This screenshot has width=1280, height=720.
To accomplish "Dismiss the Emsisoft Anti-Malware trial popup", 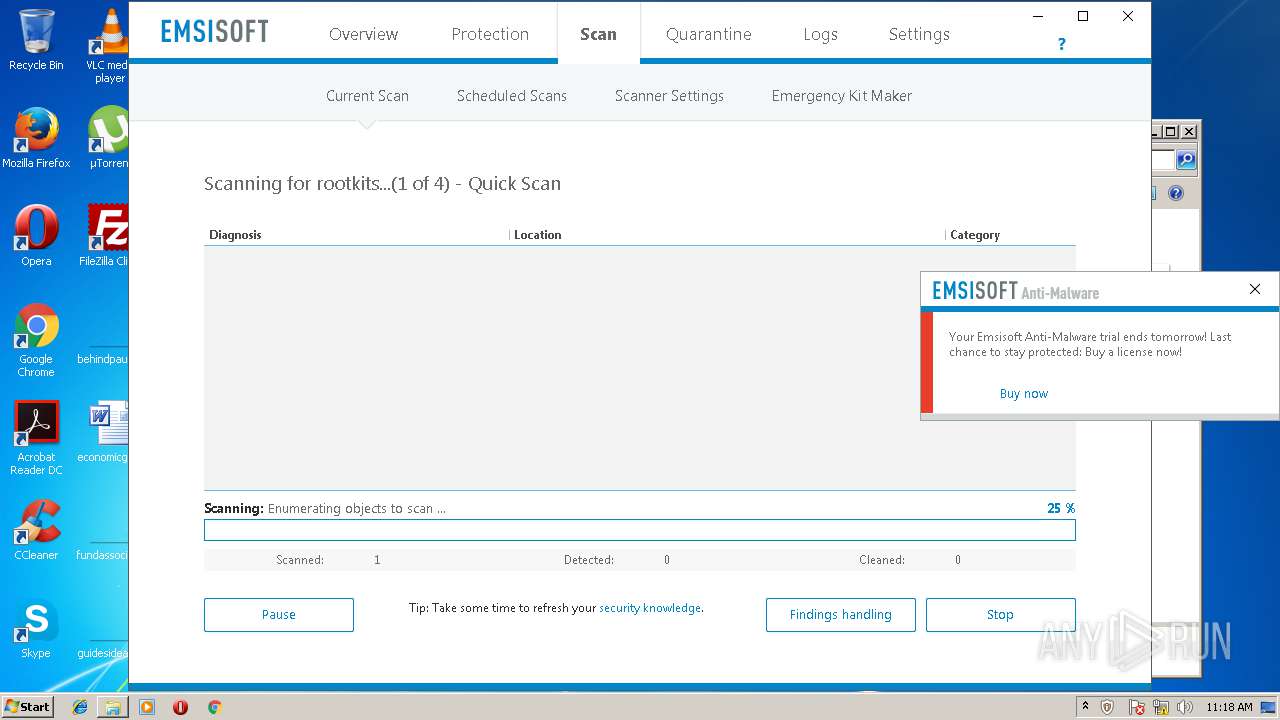I will click(1255, 289).
